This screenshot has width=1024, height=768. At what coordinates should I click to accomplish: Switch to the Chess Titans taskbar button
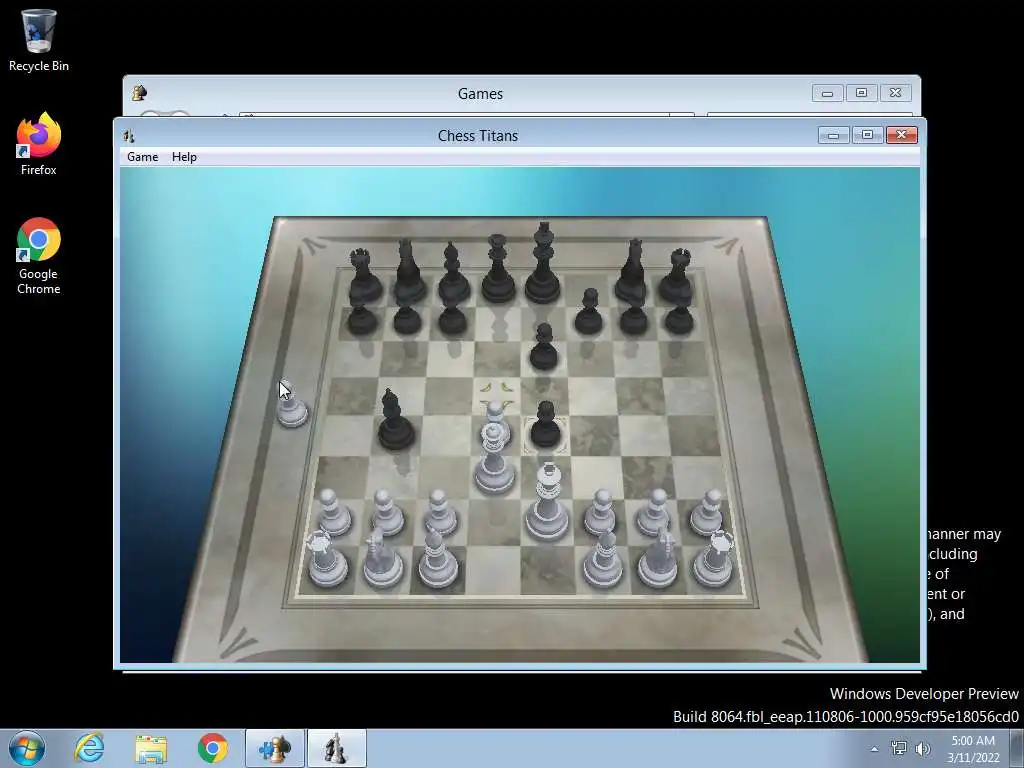(336, 748)
